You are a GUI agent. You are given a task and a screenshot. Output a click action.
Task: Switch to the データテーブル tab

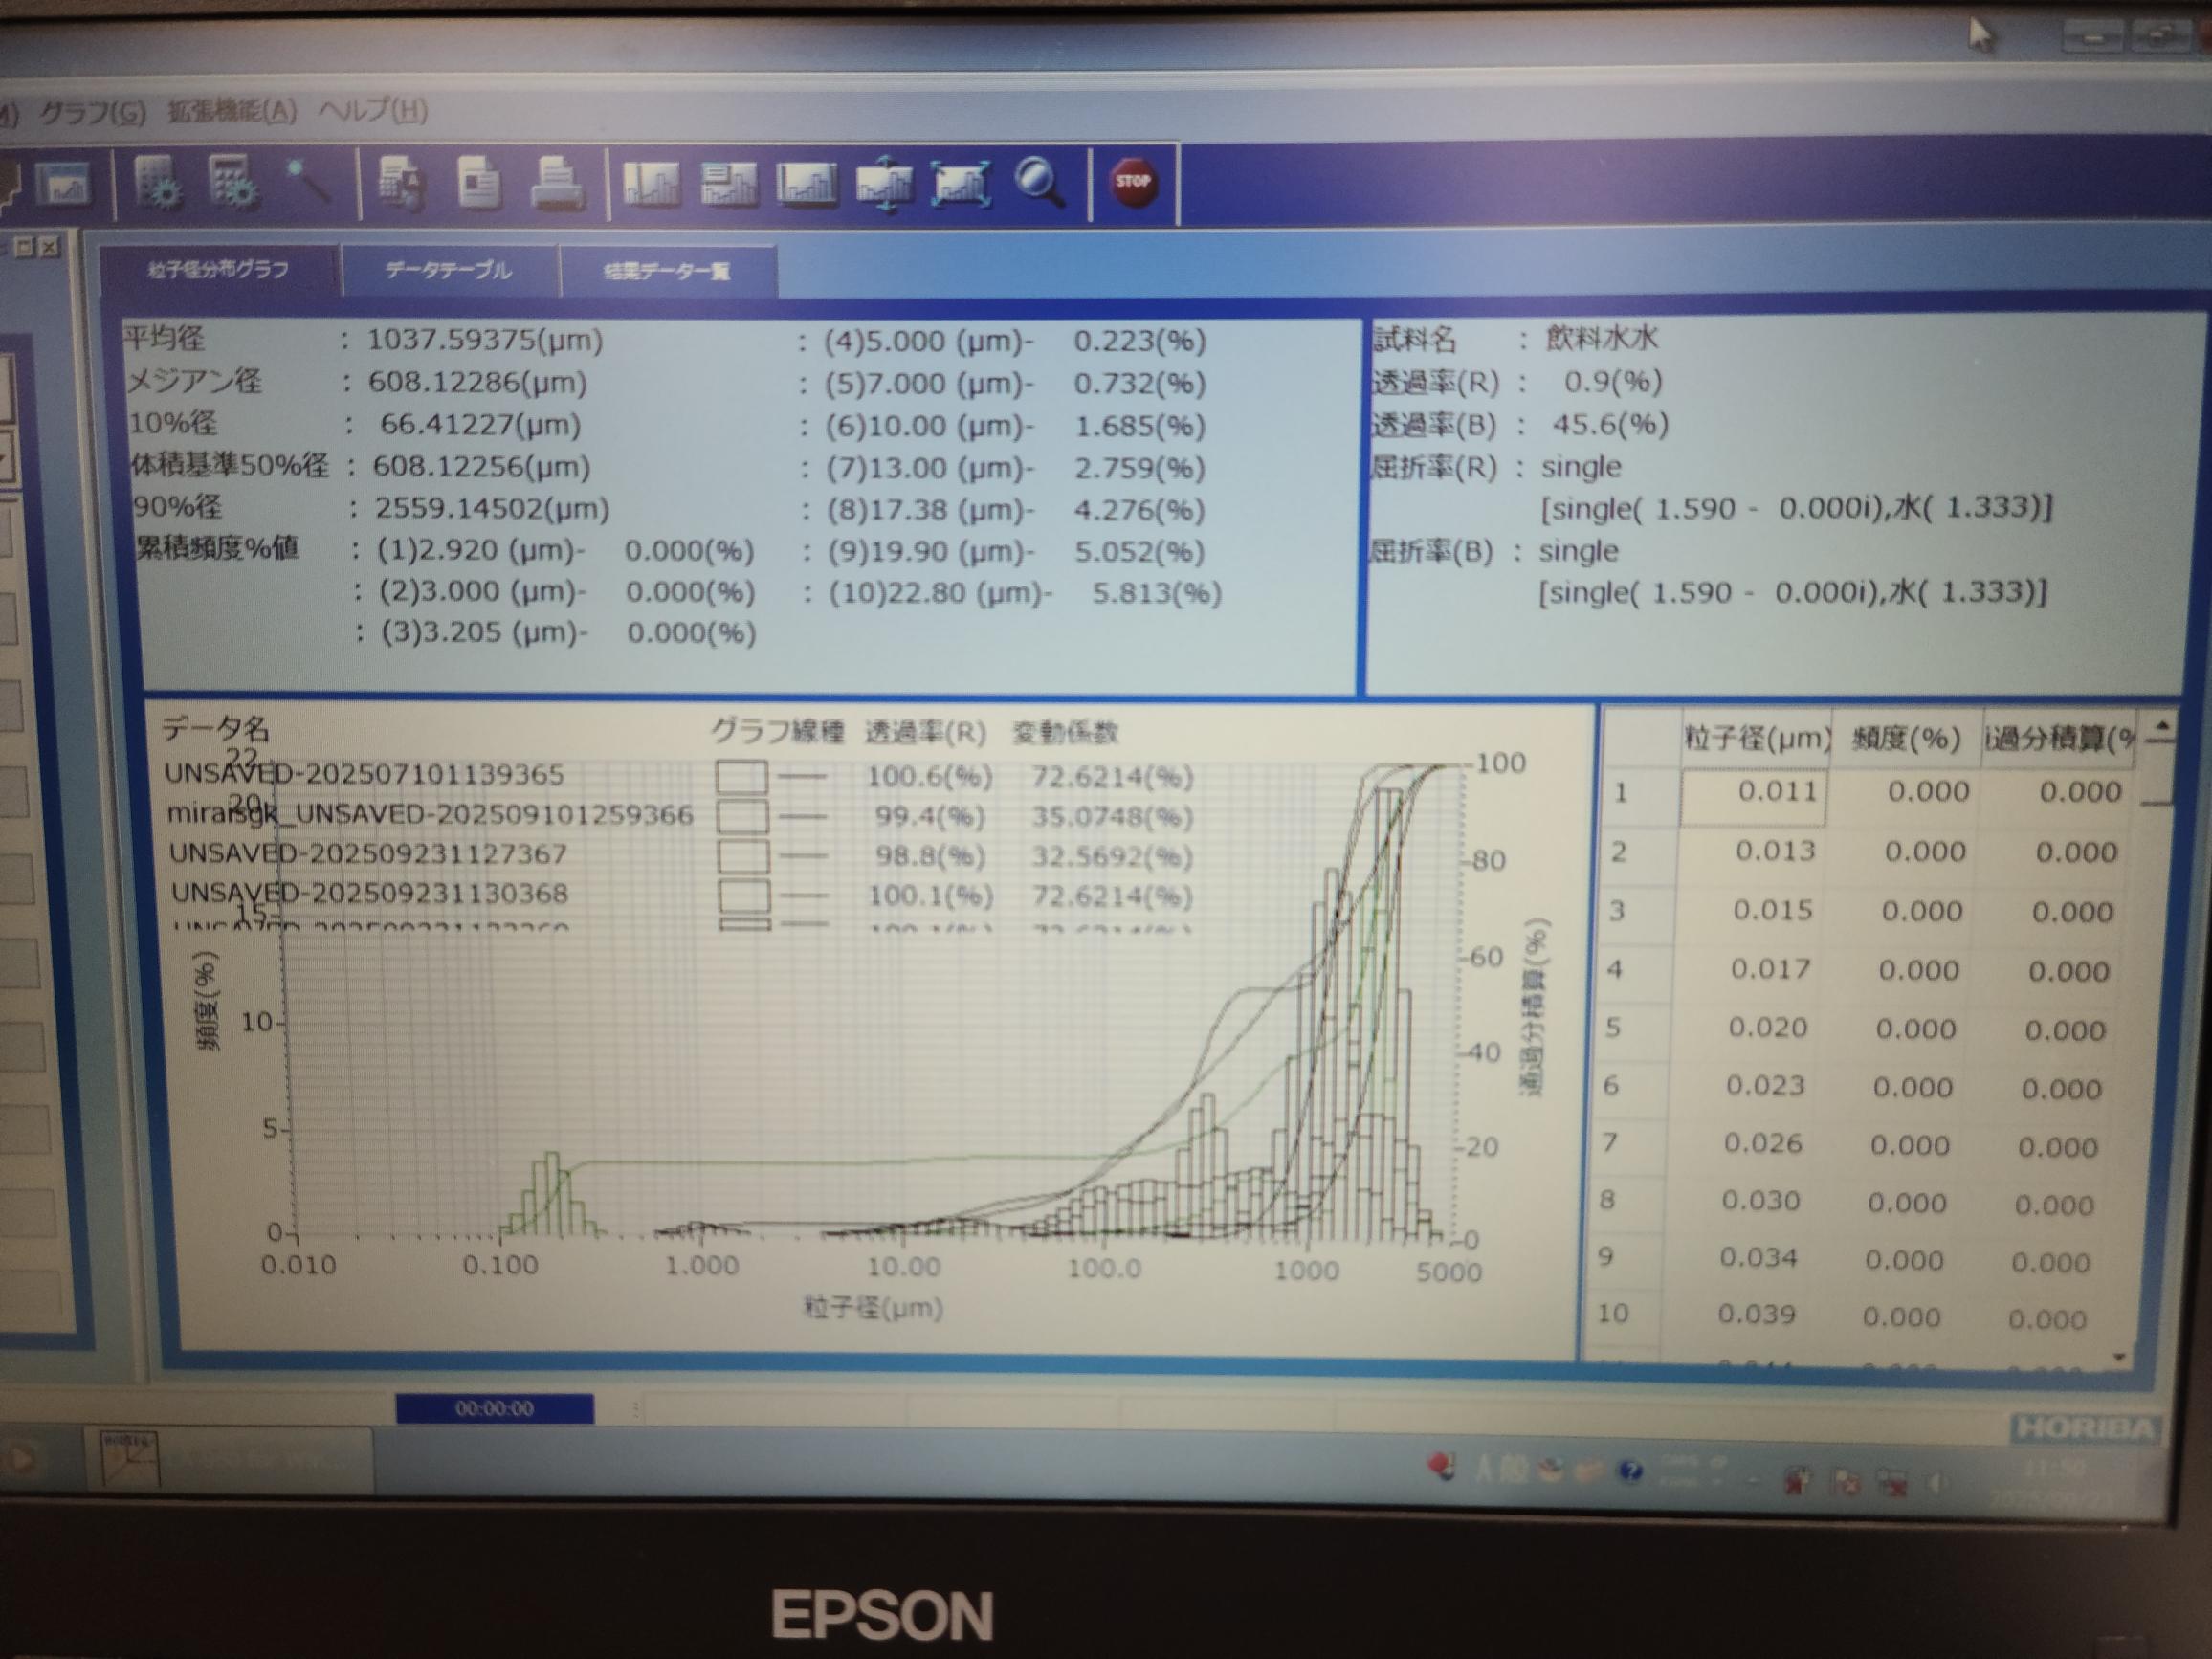(x=448, y=270)
